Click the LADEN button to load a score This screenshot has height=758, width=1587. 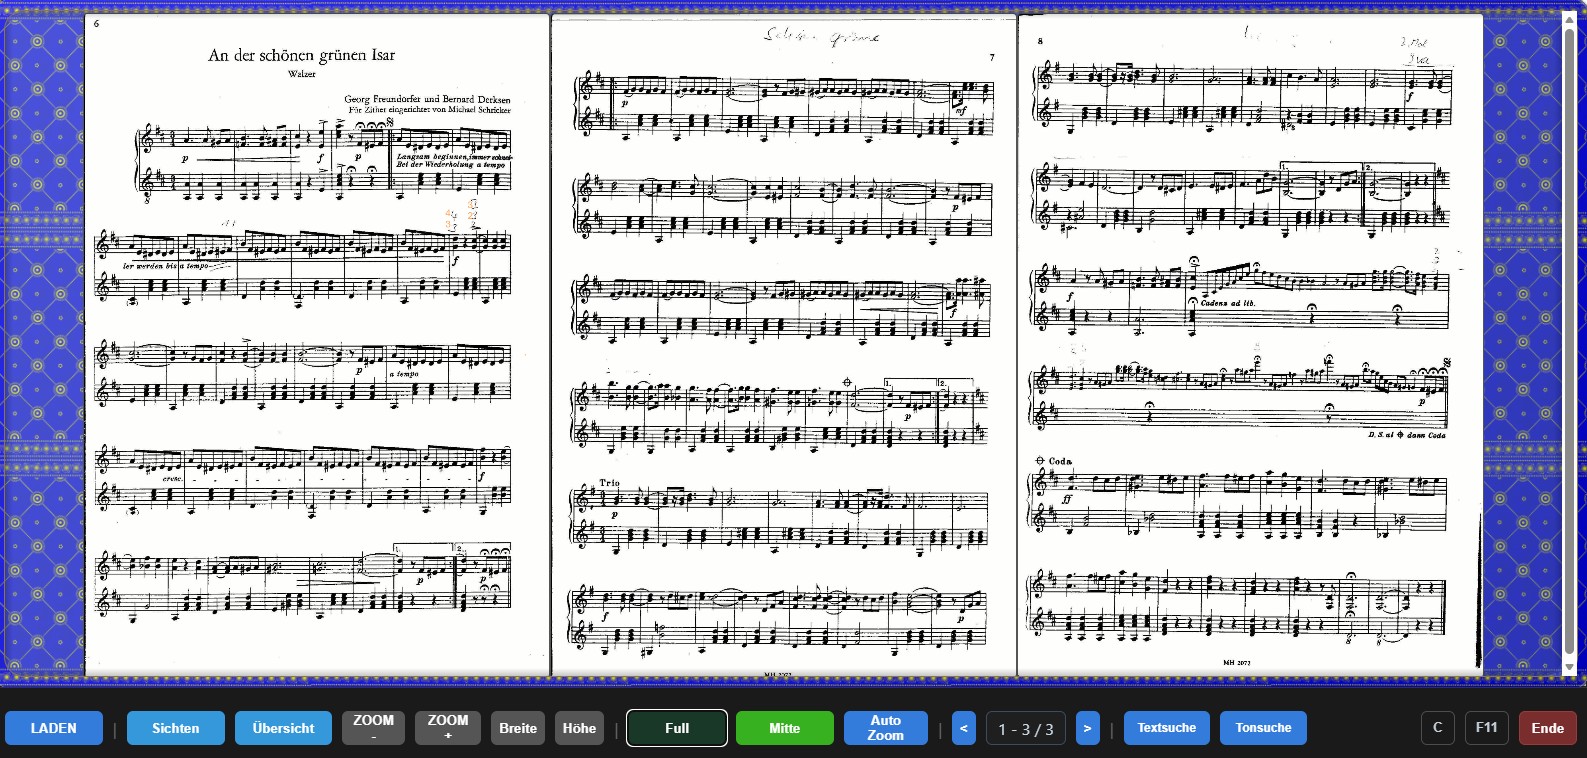tap(54, 728)
